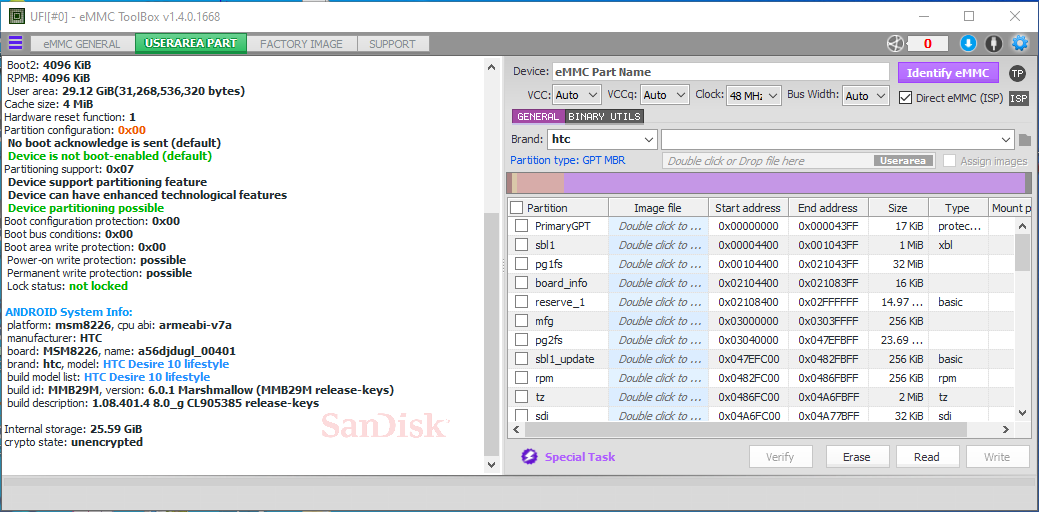
Task: Click the UFI app icon in title bar
Action: tap(16, 16)
